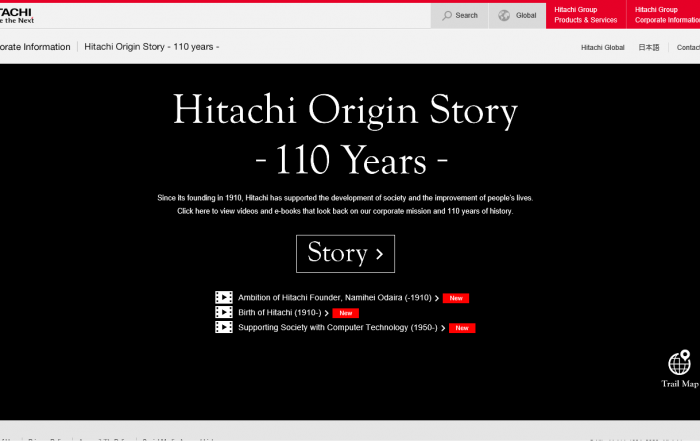
Task: Click film icon beside Birth of Hitachi
Action: click(224, 312)
